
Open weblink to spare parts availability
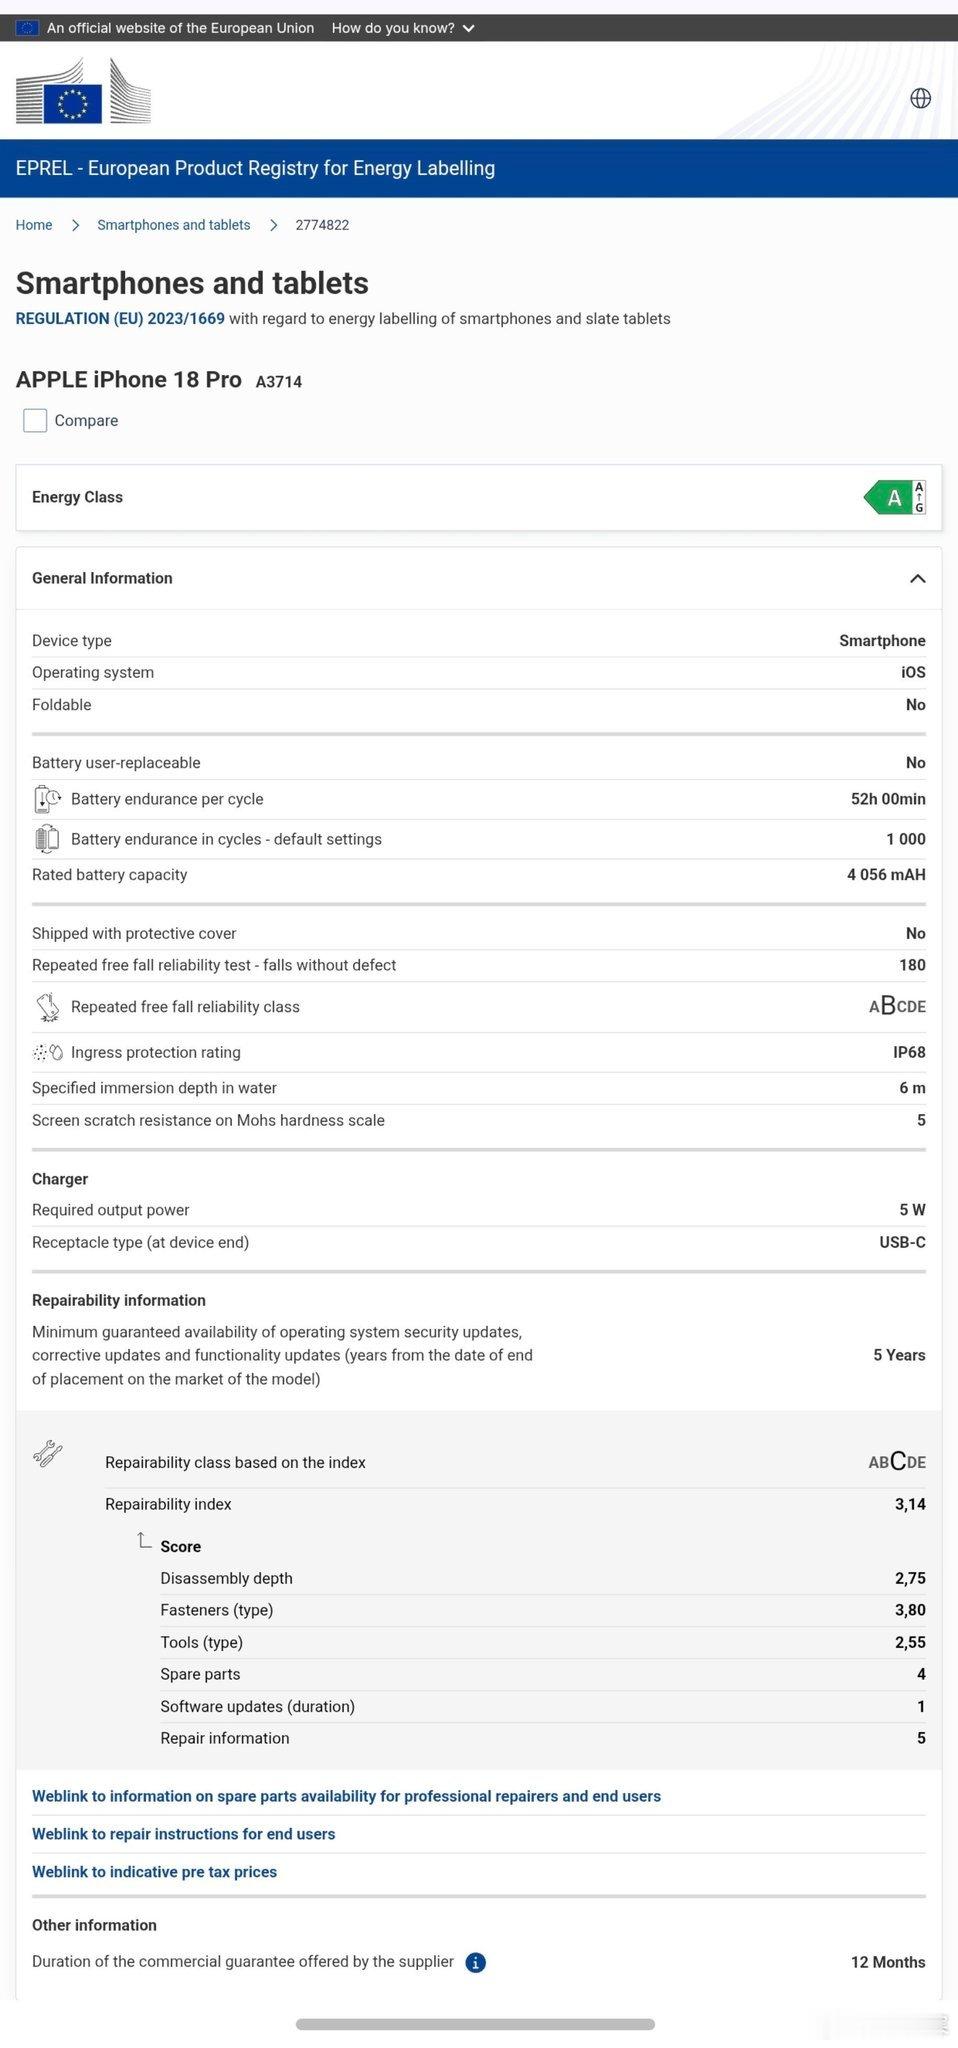tap(346, 1796)
